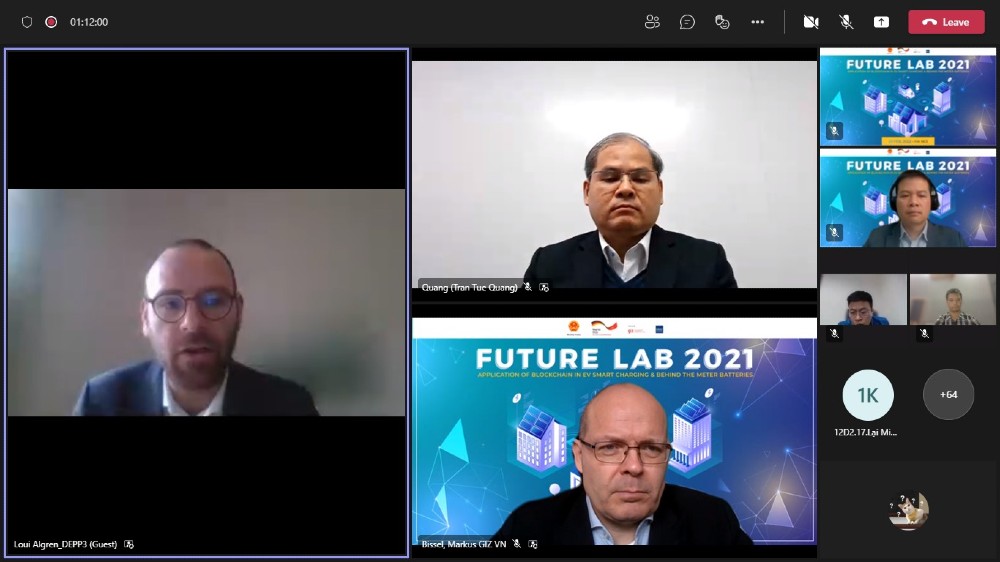Toggle the camera on or off
The height and width of the screenshot is (562, 1000).
pyautogui.click(x=811, y=22)
